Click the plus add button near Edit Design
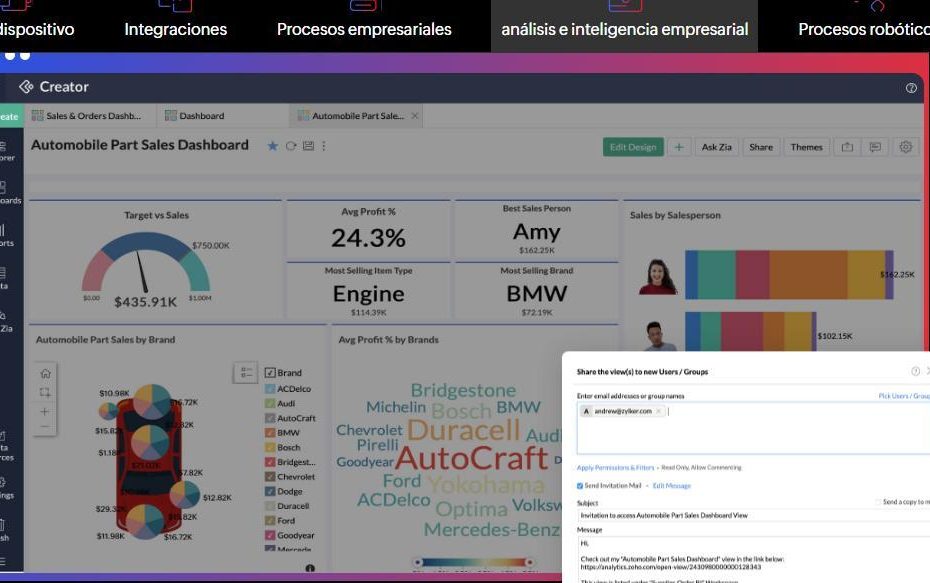 [x=679, y=147]
